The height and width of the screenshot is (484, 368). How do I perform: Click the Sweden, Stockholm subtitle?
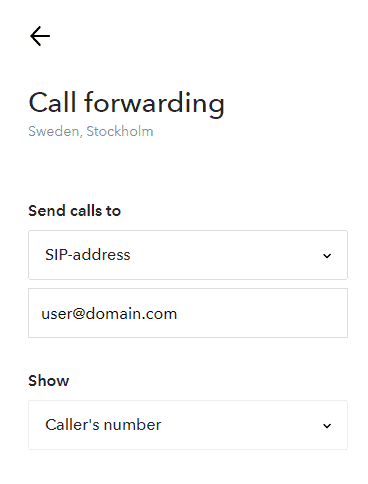(91, 131)
